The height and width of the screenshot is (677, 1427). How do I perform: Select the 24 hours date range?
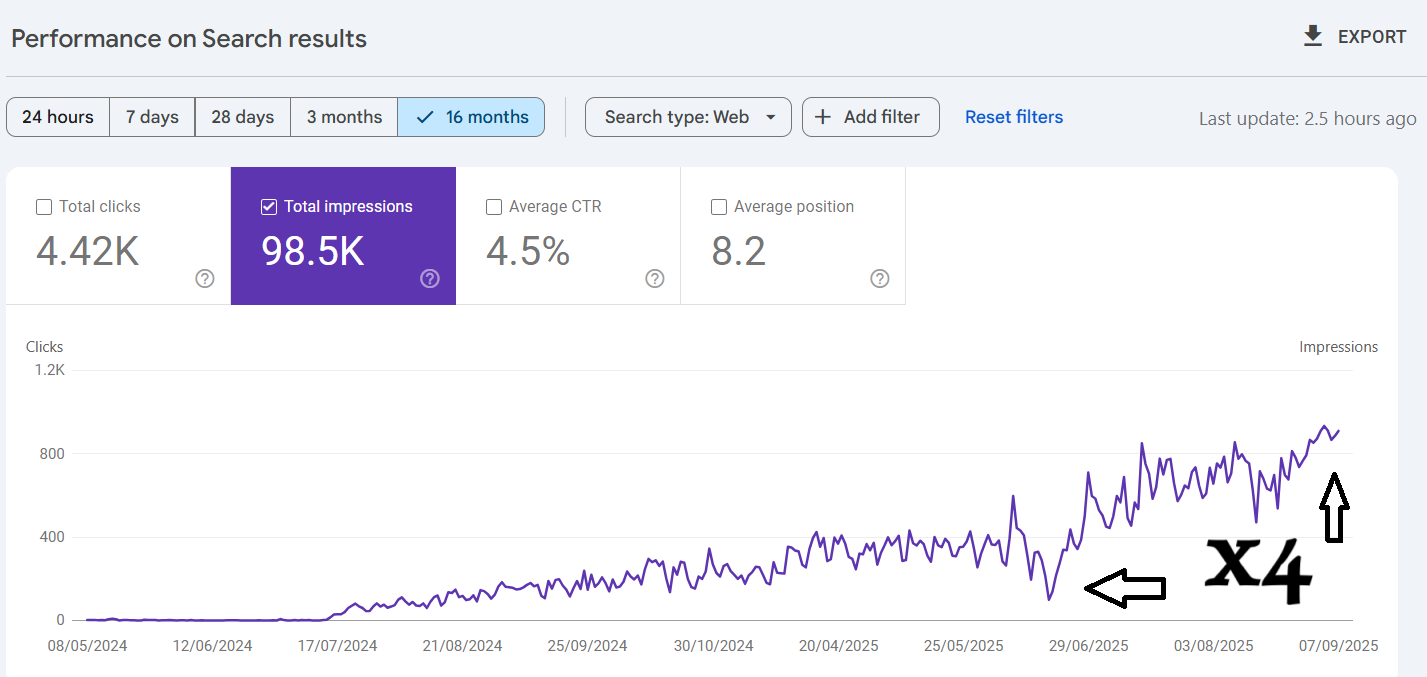pyautogui.click(x=58, y=117)
